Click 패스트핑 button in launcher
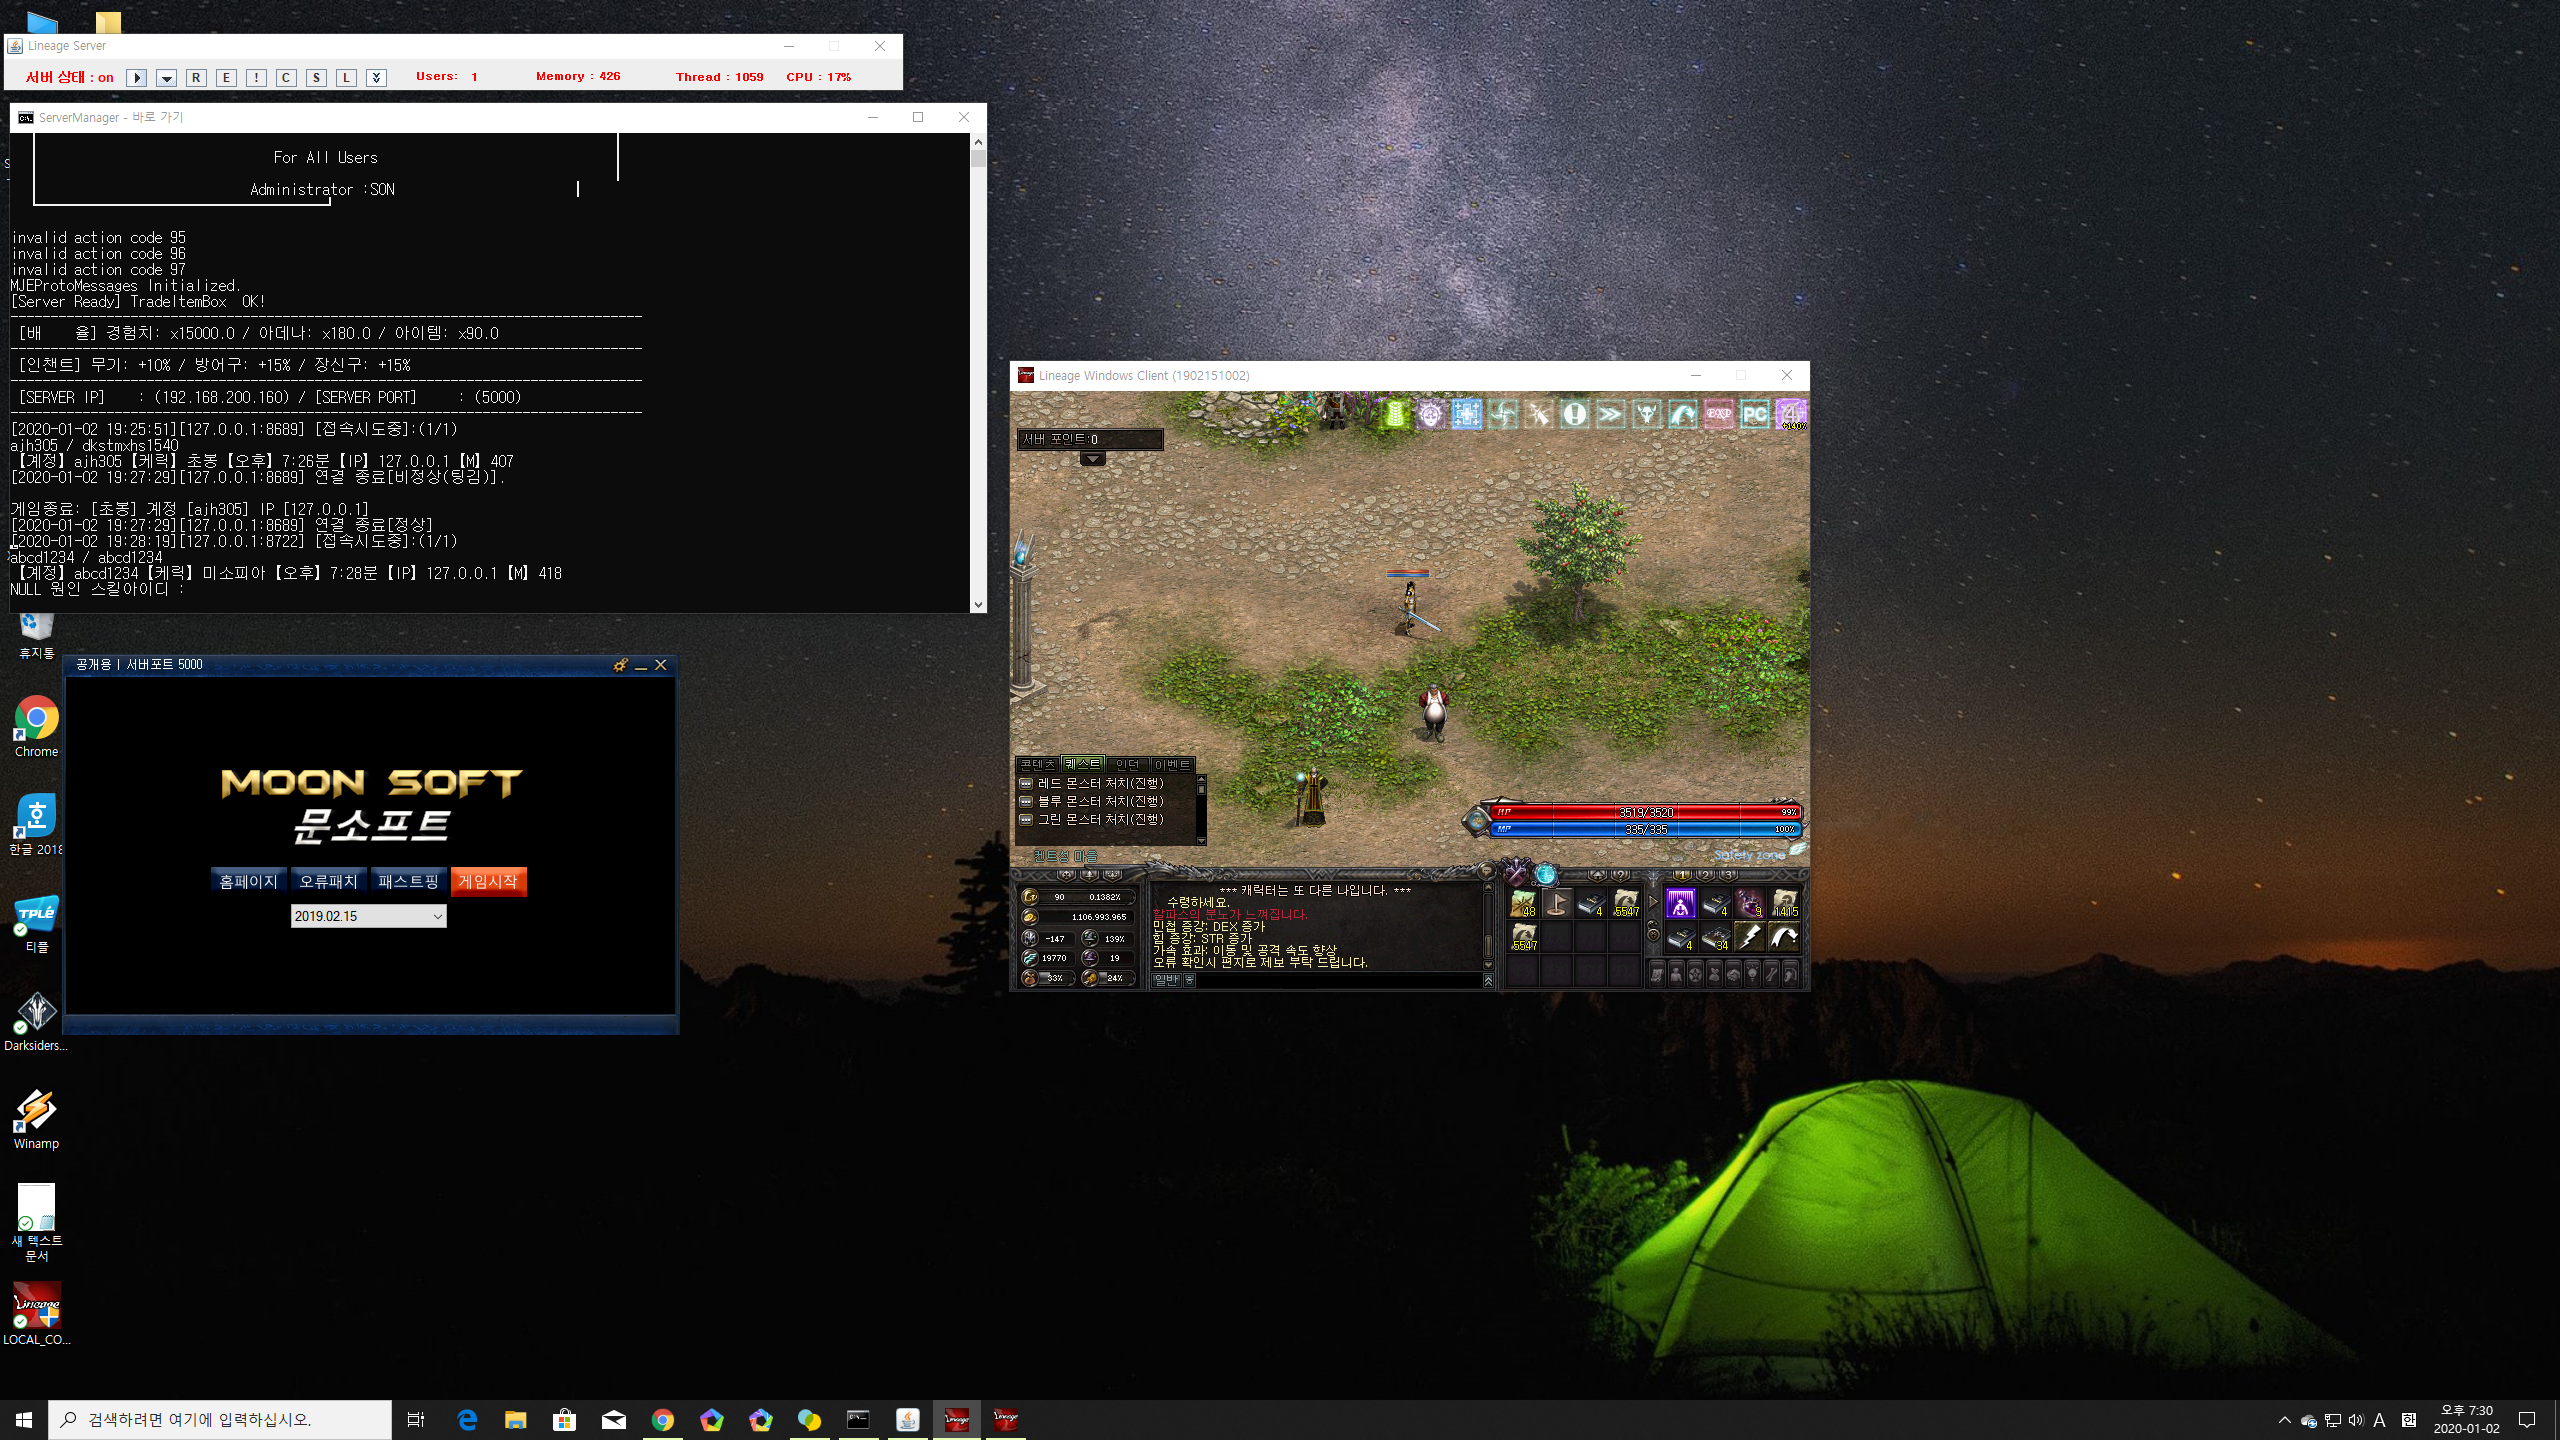The image size is (2560, 1440). [408, 881]
